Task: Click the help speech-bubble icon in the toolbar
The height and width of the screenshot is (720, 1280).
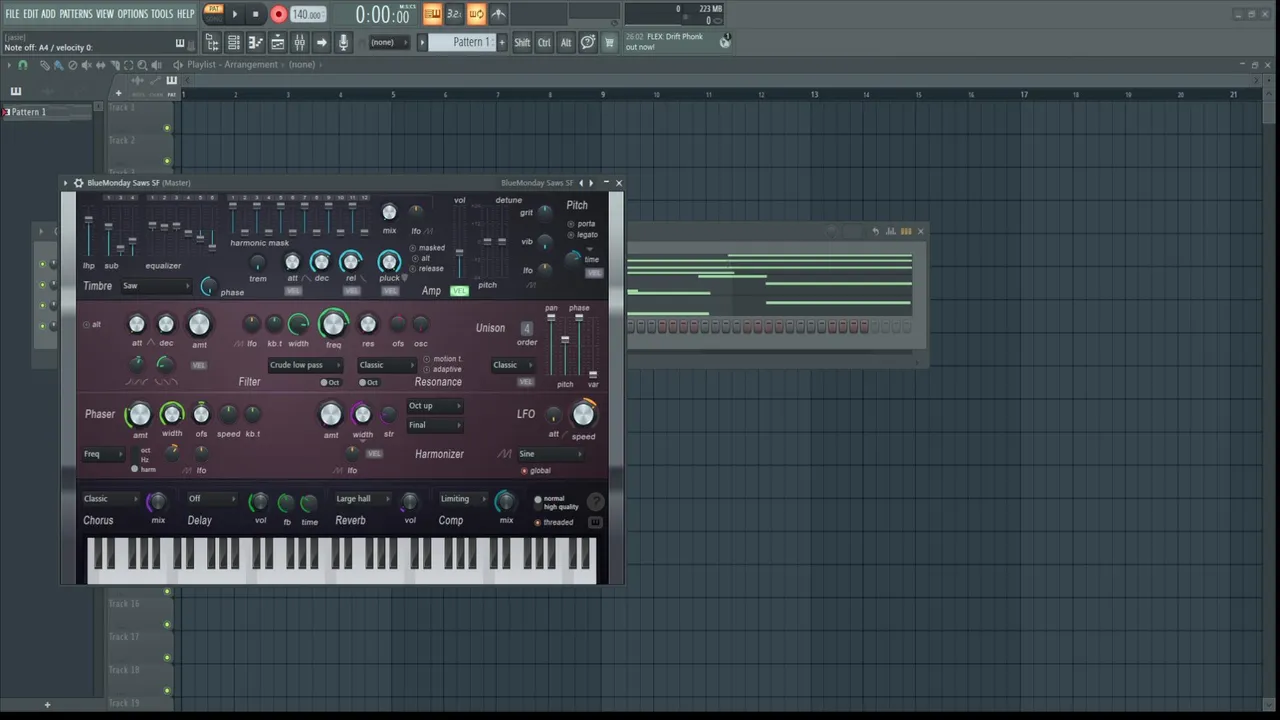Action: 588,42
